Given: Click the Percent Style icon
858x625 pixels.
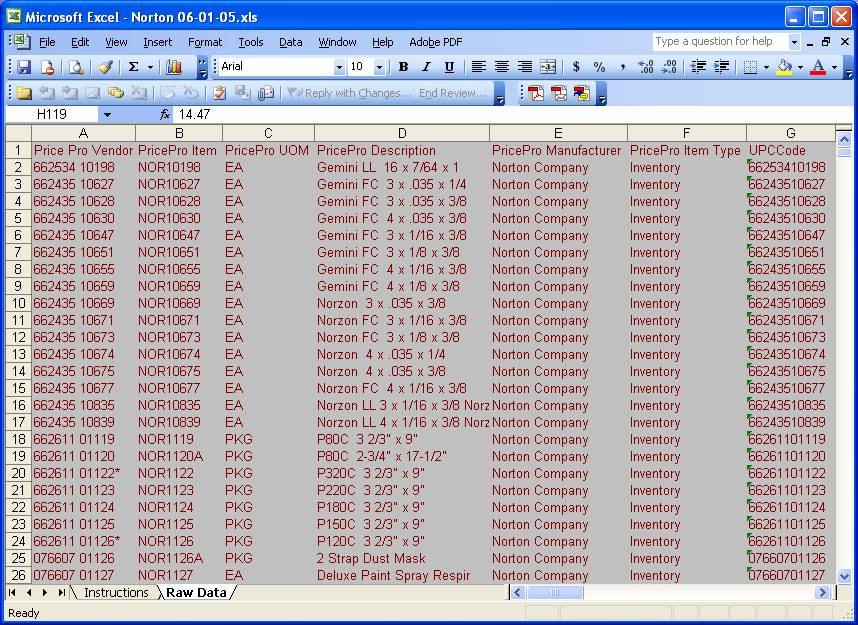Looking at the screenshot, I should [x=599, y=67].
